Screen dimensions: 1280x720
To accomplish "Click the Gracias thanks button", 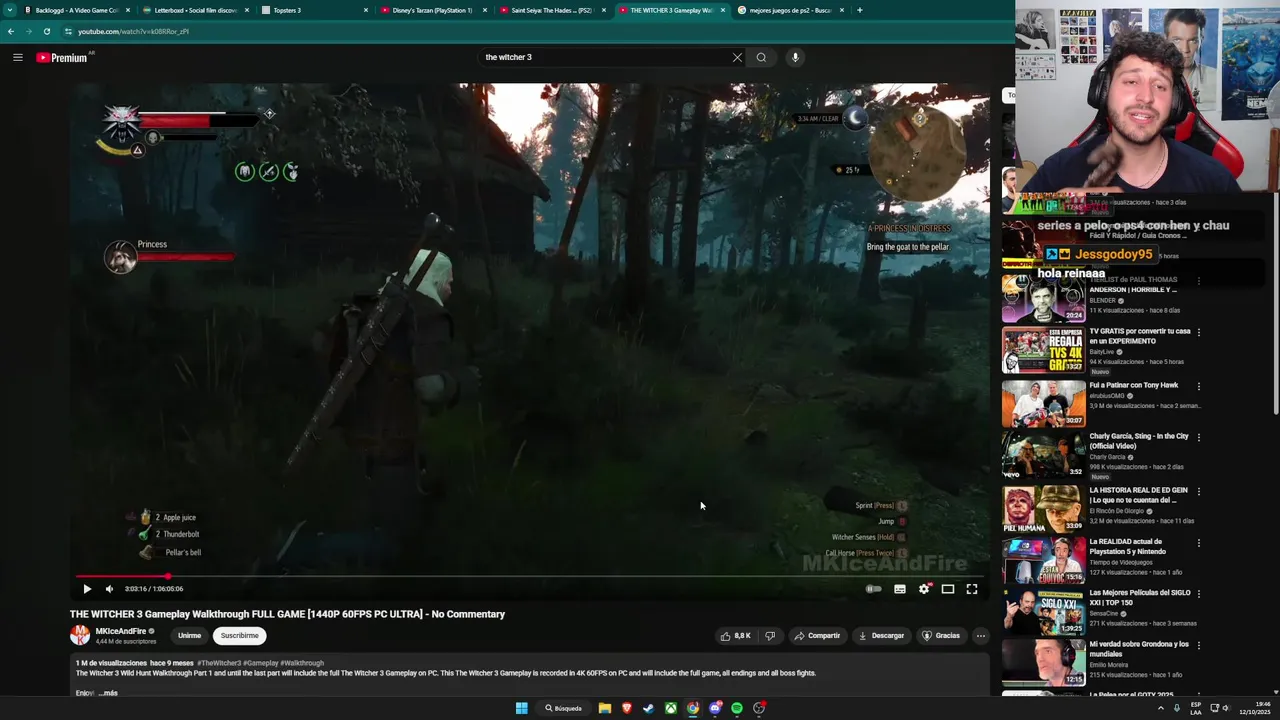I will coord(940,635).
